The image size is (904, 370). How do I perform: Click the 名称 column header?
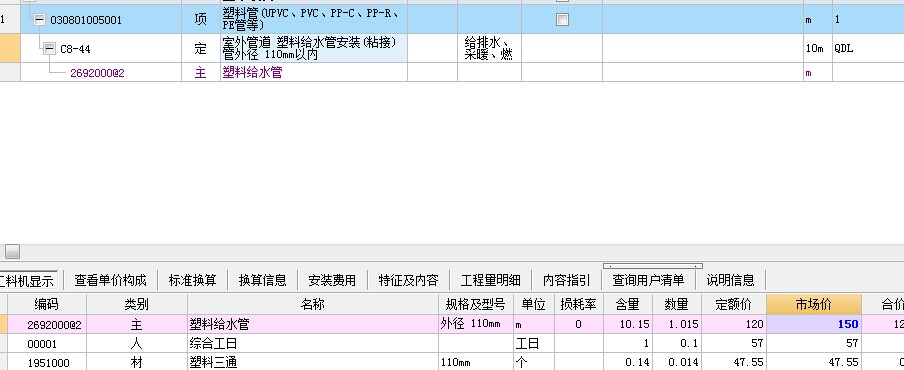(x=312, y=304)
